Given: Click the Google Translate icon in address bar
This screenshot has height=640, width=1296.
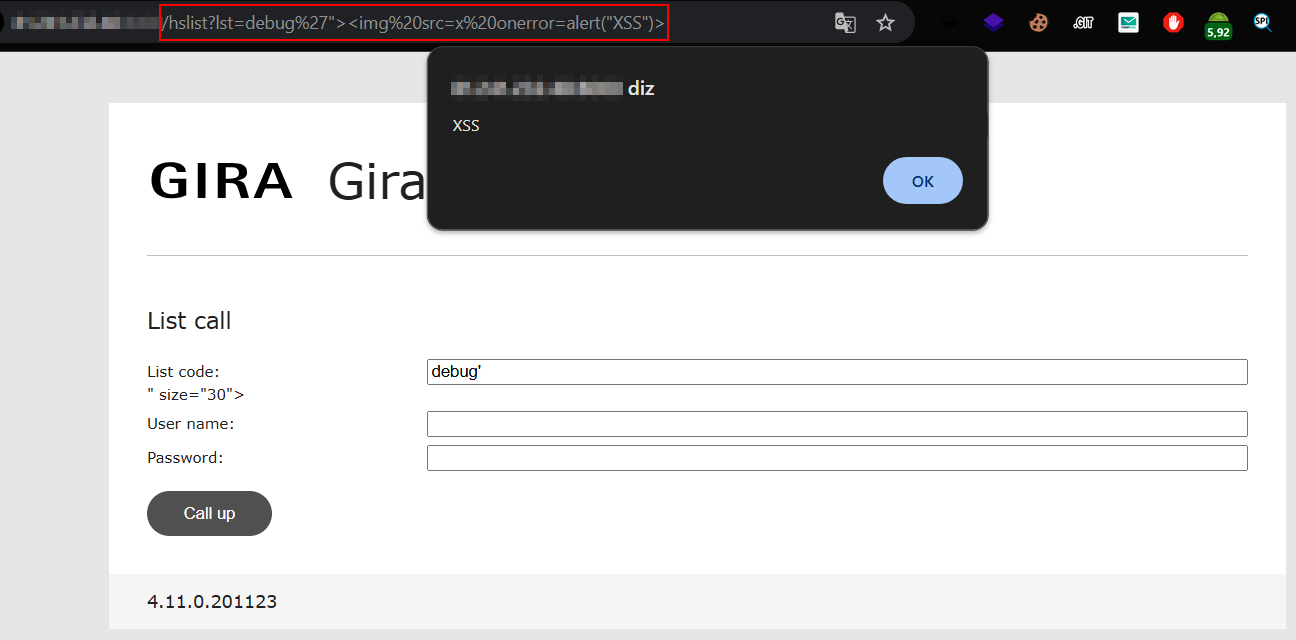Looking at the screenshot, I should tap(845, 22).
